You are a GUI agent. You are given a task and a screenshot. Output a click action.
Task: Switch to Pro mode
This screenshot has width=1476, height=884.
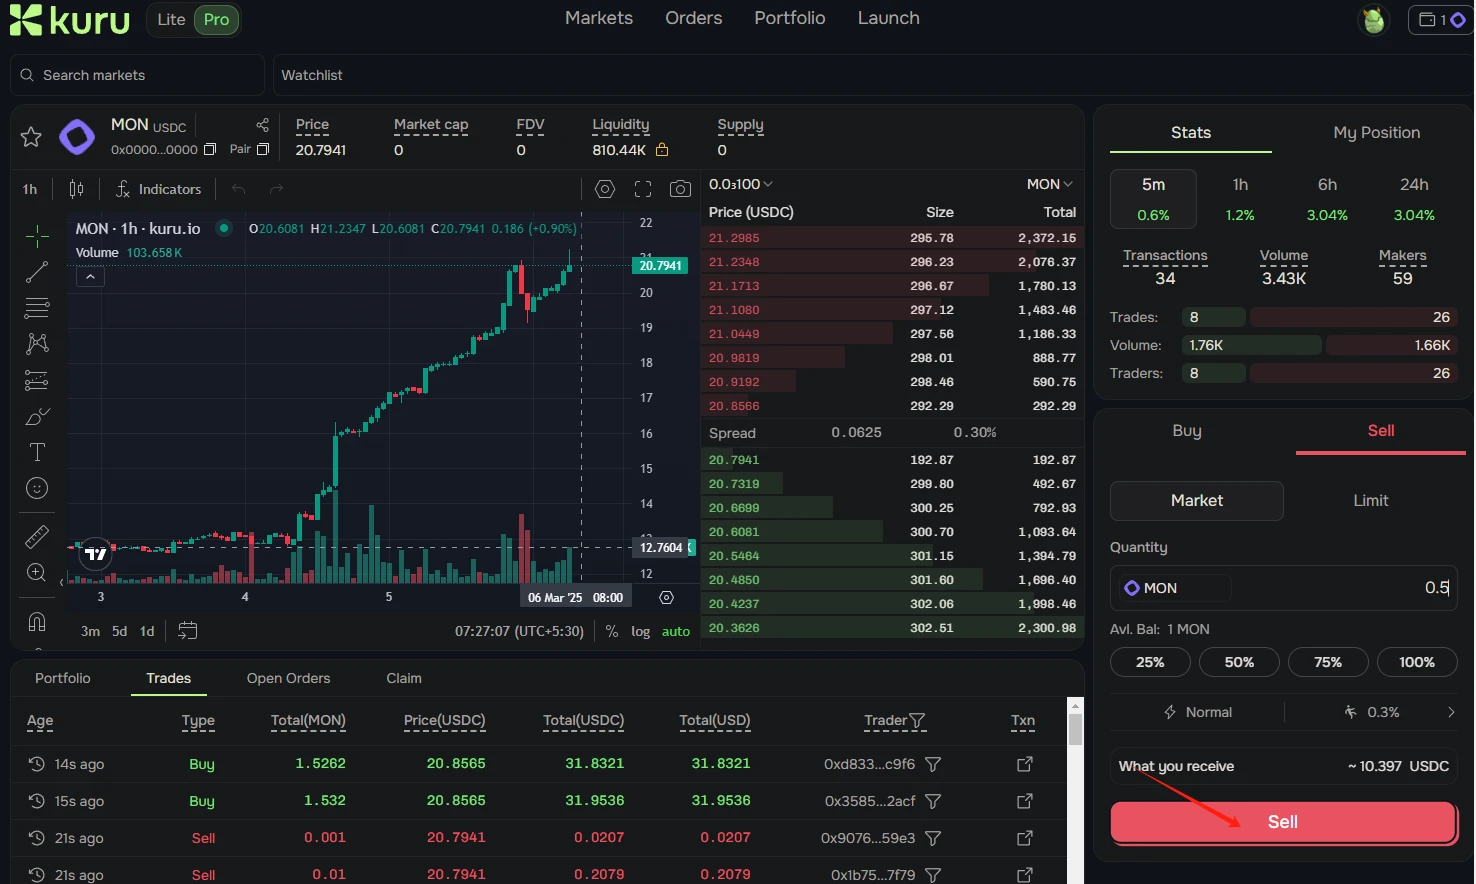216,19
